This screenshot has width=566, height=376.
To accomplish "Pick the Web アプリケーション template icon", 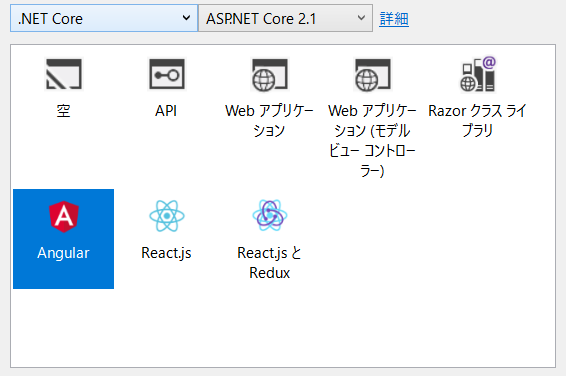I will pyautogui.click(x=270, y=74).
